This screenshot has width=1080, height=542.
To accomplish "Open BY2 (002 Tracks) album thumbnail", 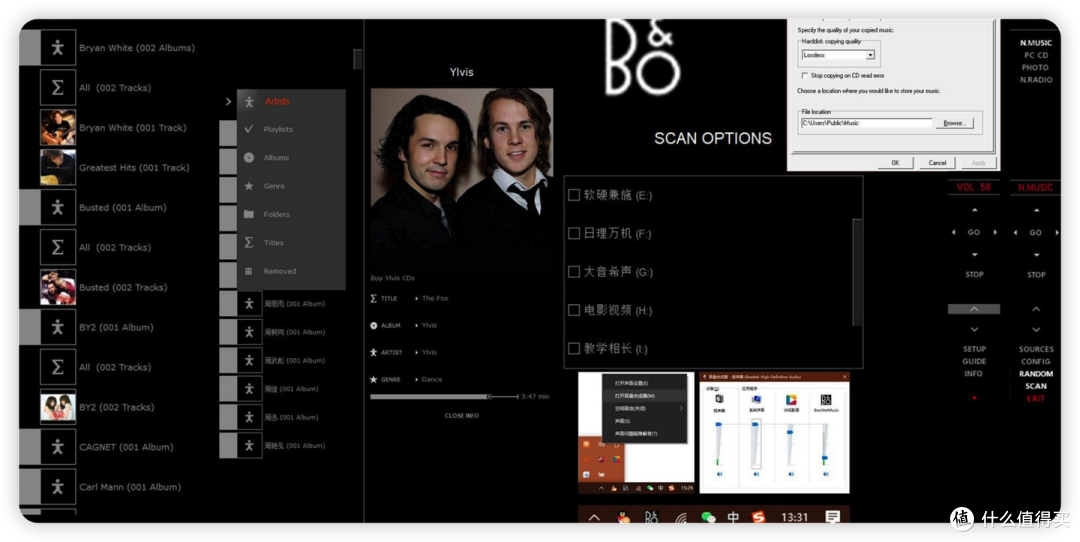I will coord(58,407).
